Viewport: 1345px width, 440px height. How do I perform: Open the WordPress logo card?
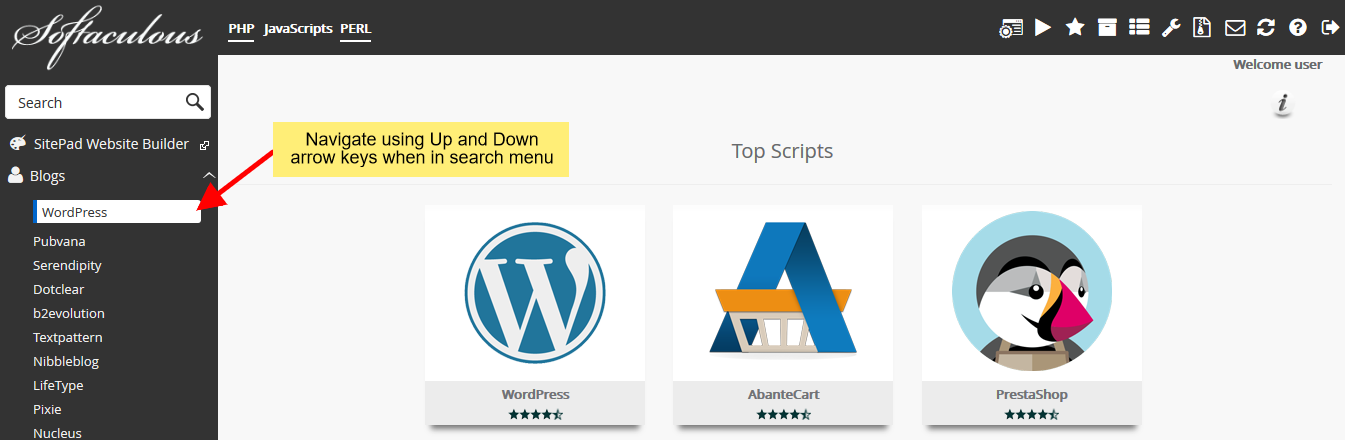click(x=535, y=292)
